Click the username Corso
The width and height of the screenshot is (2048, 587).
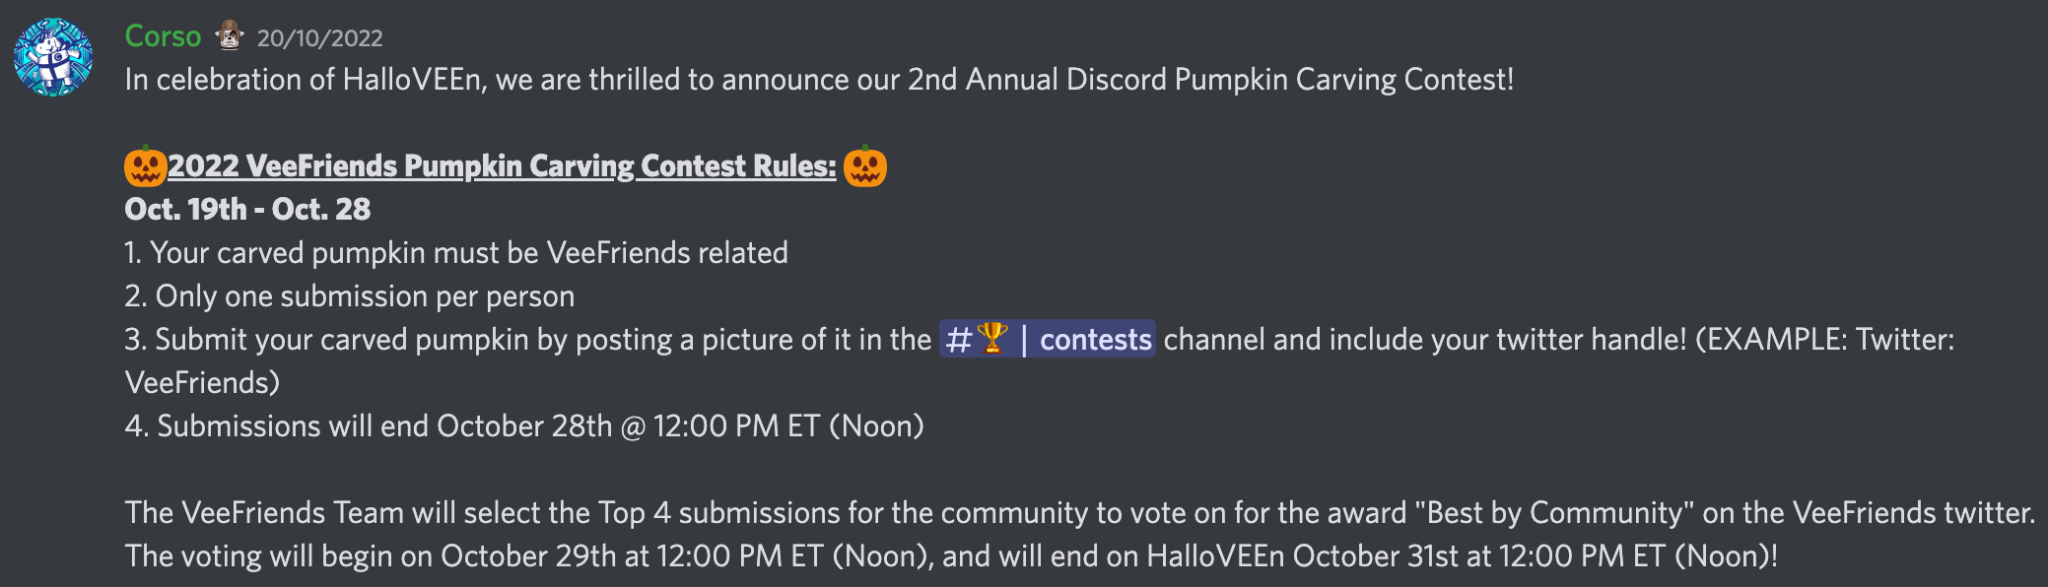tap(165, 36)
